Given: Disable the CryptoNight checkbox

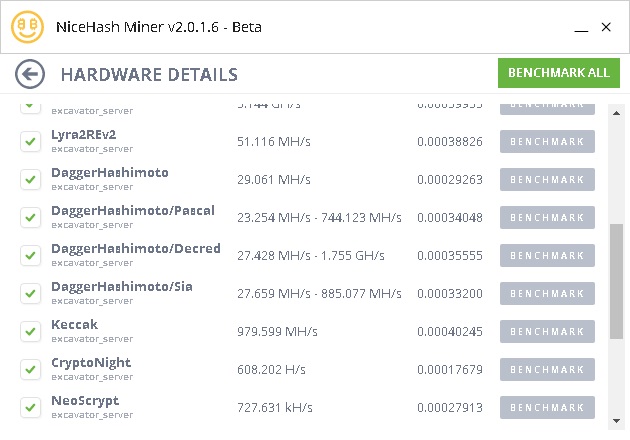Looking at the screenshot, I should (31, 369).
